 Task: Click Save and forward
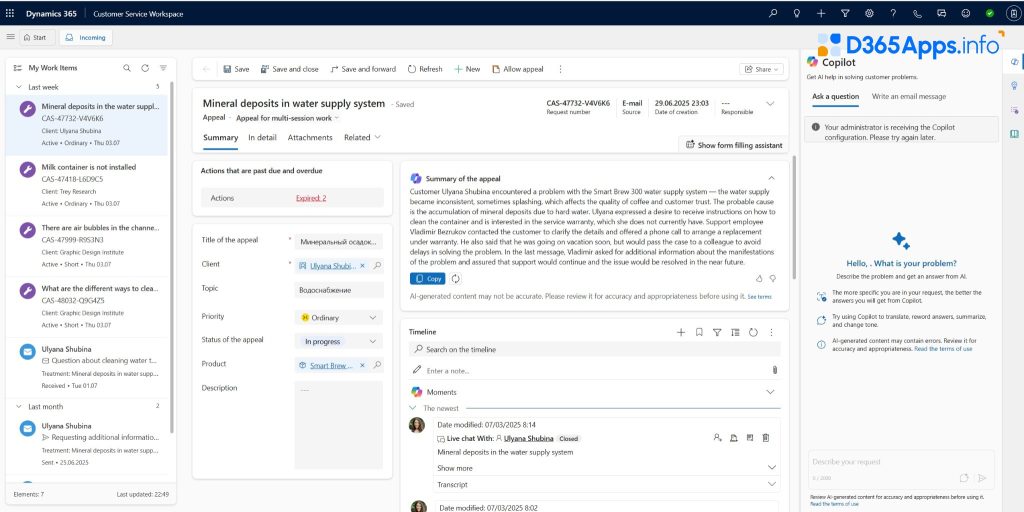[362, 69]
